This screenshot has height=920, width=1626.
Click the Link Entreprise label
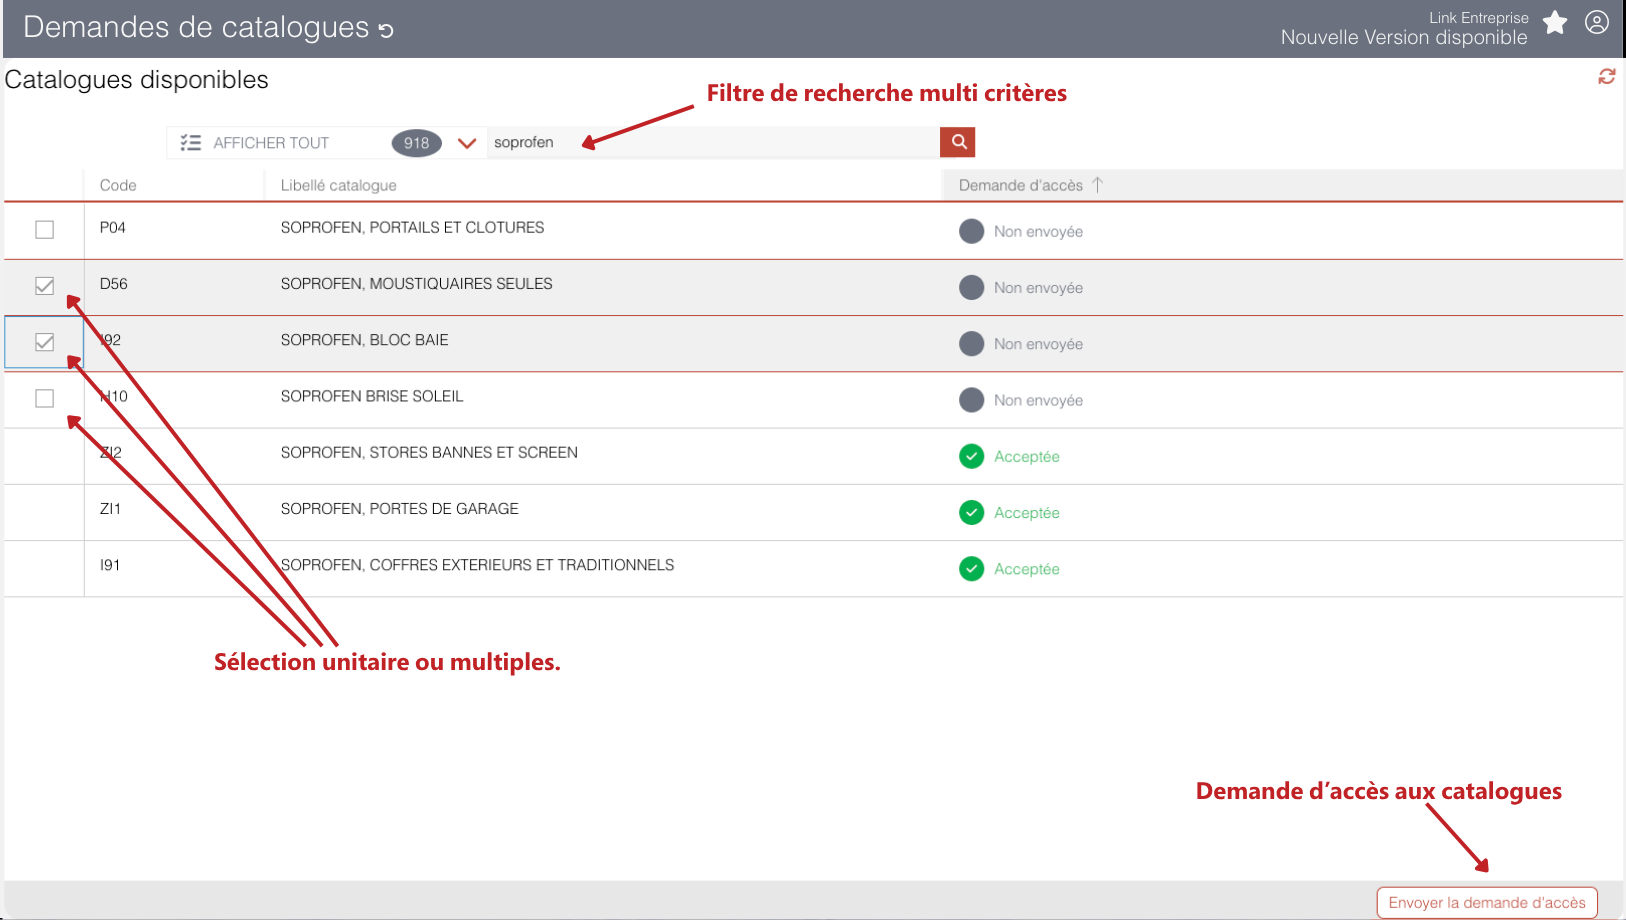pyautogui.click(x=1478, y=18)
